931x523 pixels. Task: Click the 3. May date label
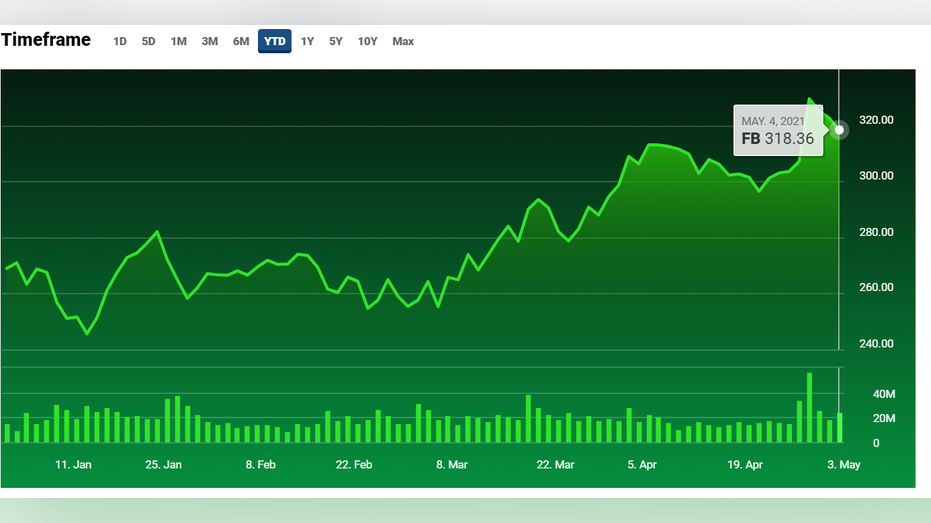coord(844,465)
